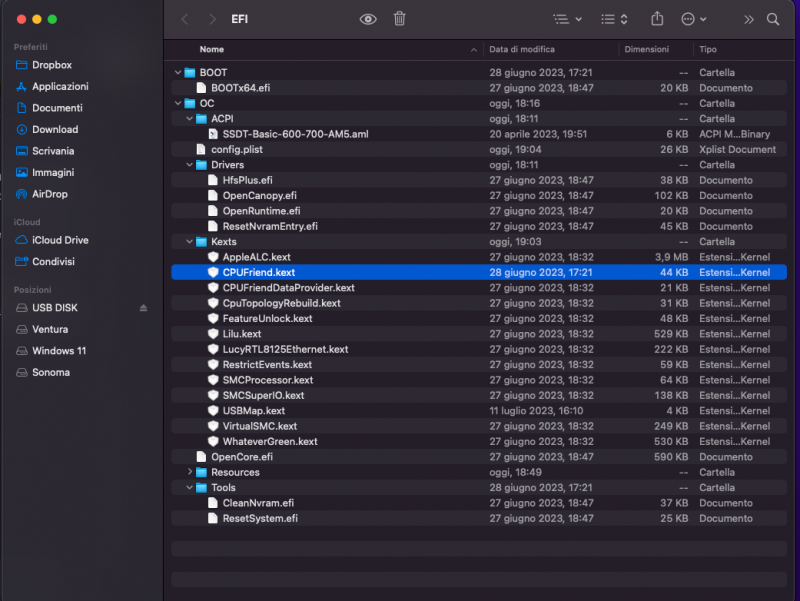Select FeatureUnlock.kext
The width and height of the screenshot is (800, 601).
click(479, 318)
